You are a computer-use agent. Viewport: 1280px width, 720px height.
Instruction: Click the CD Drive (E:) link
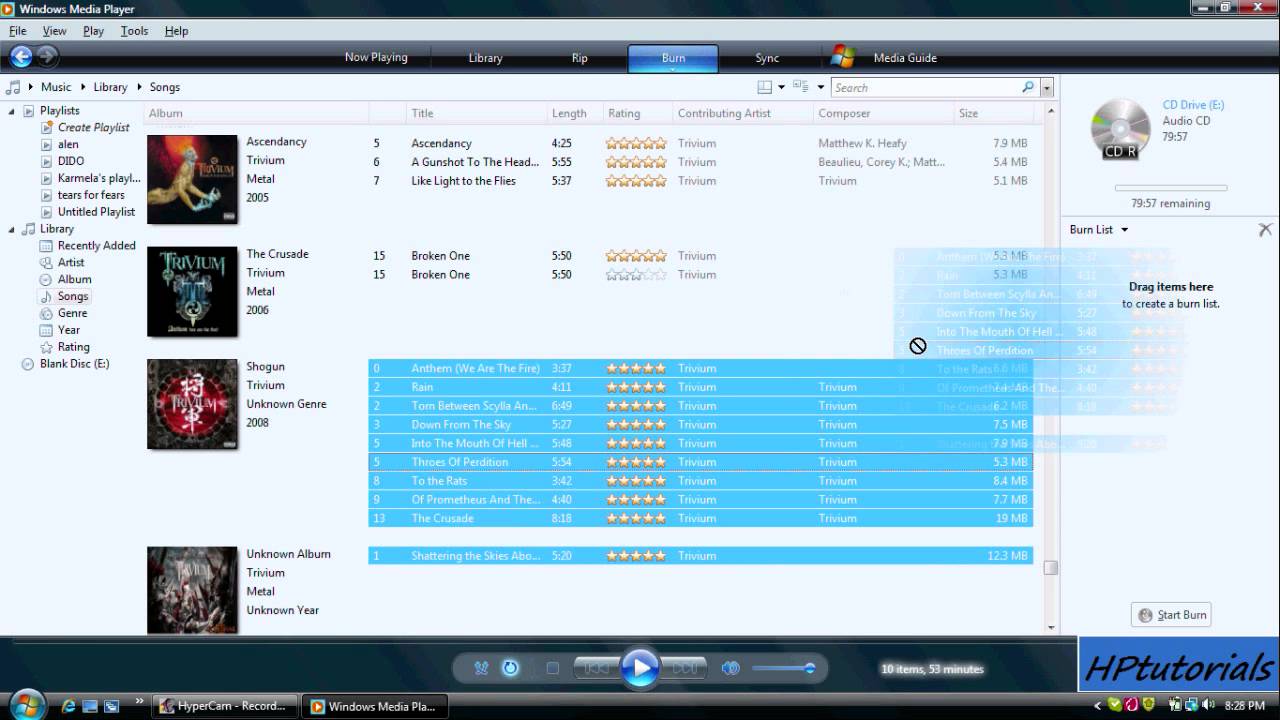(x=1193, y=105)
